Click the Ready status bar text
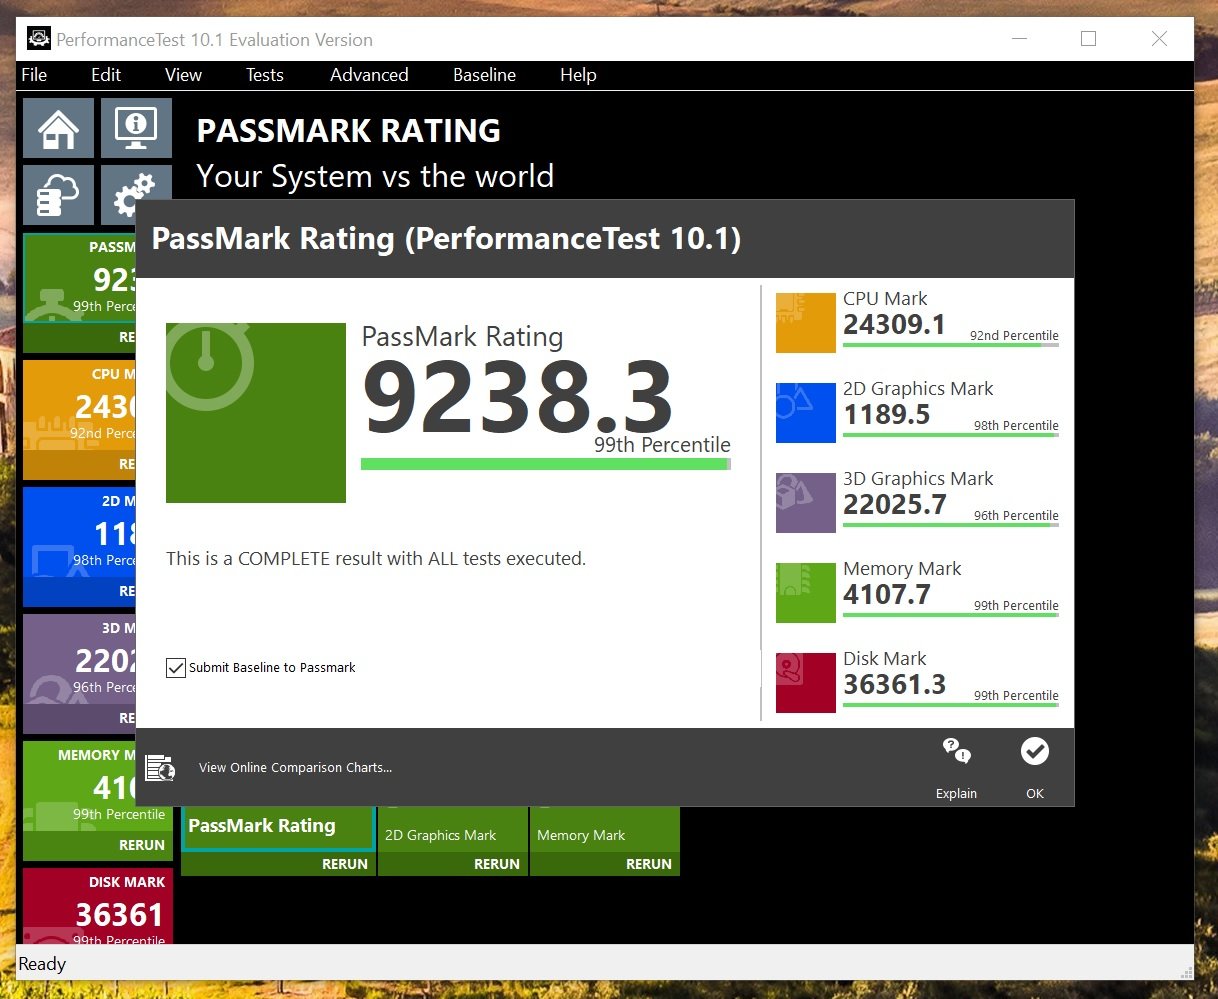The height and width of the screenshot is (999, 1218). coord(42,964)
